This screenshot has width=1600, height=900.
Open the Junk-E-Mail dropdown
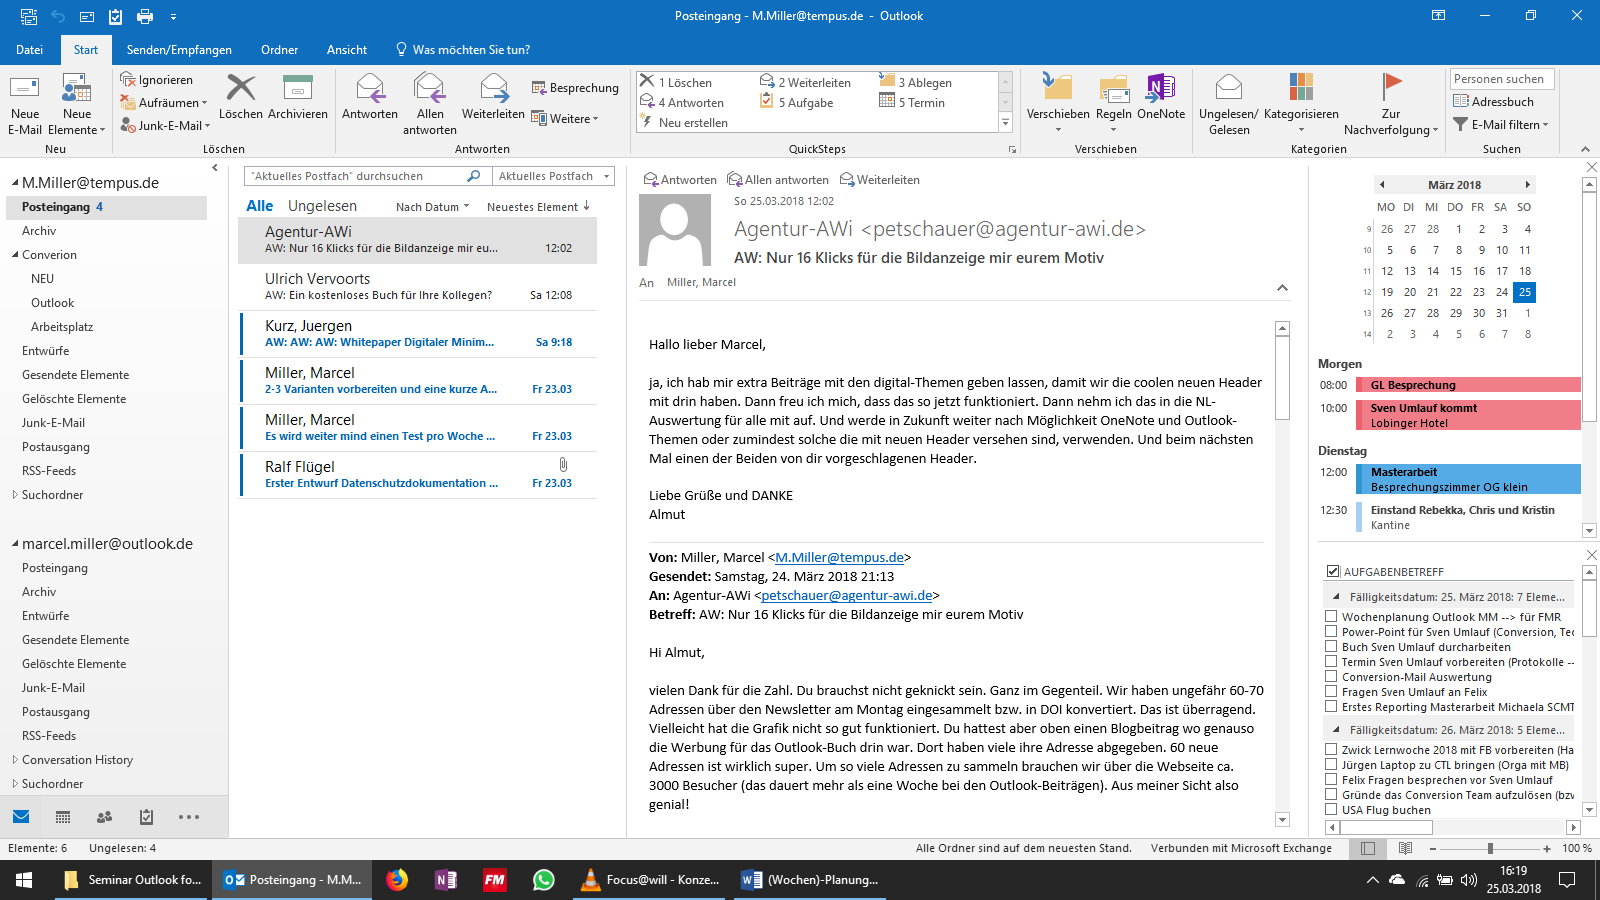tap(166, 126)
